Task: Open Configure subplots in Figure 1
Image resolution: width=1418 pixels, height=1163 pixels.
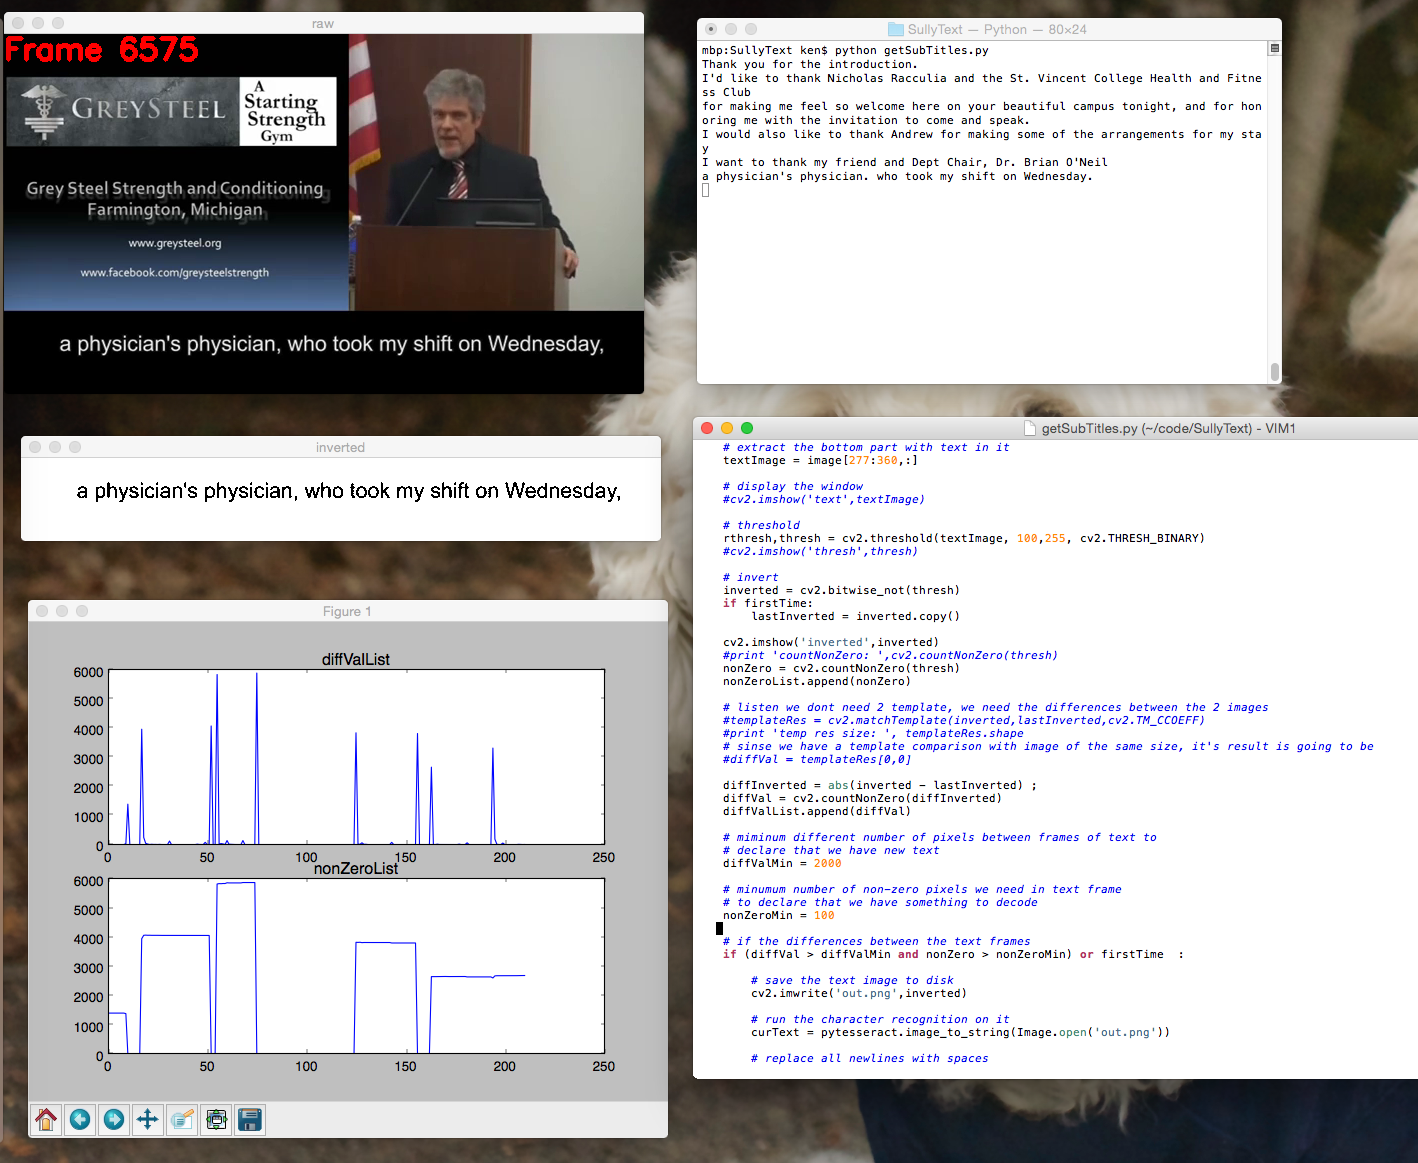Action: [216, 1119]
